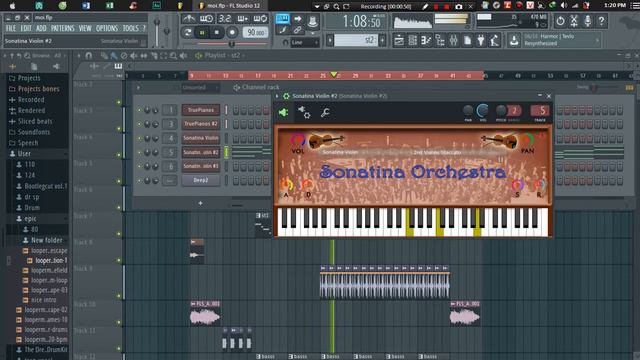Viewport: 640px width, 360px height.
Task: Select the nice intro sample file
Action: pos(44,300)
